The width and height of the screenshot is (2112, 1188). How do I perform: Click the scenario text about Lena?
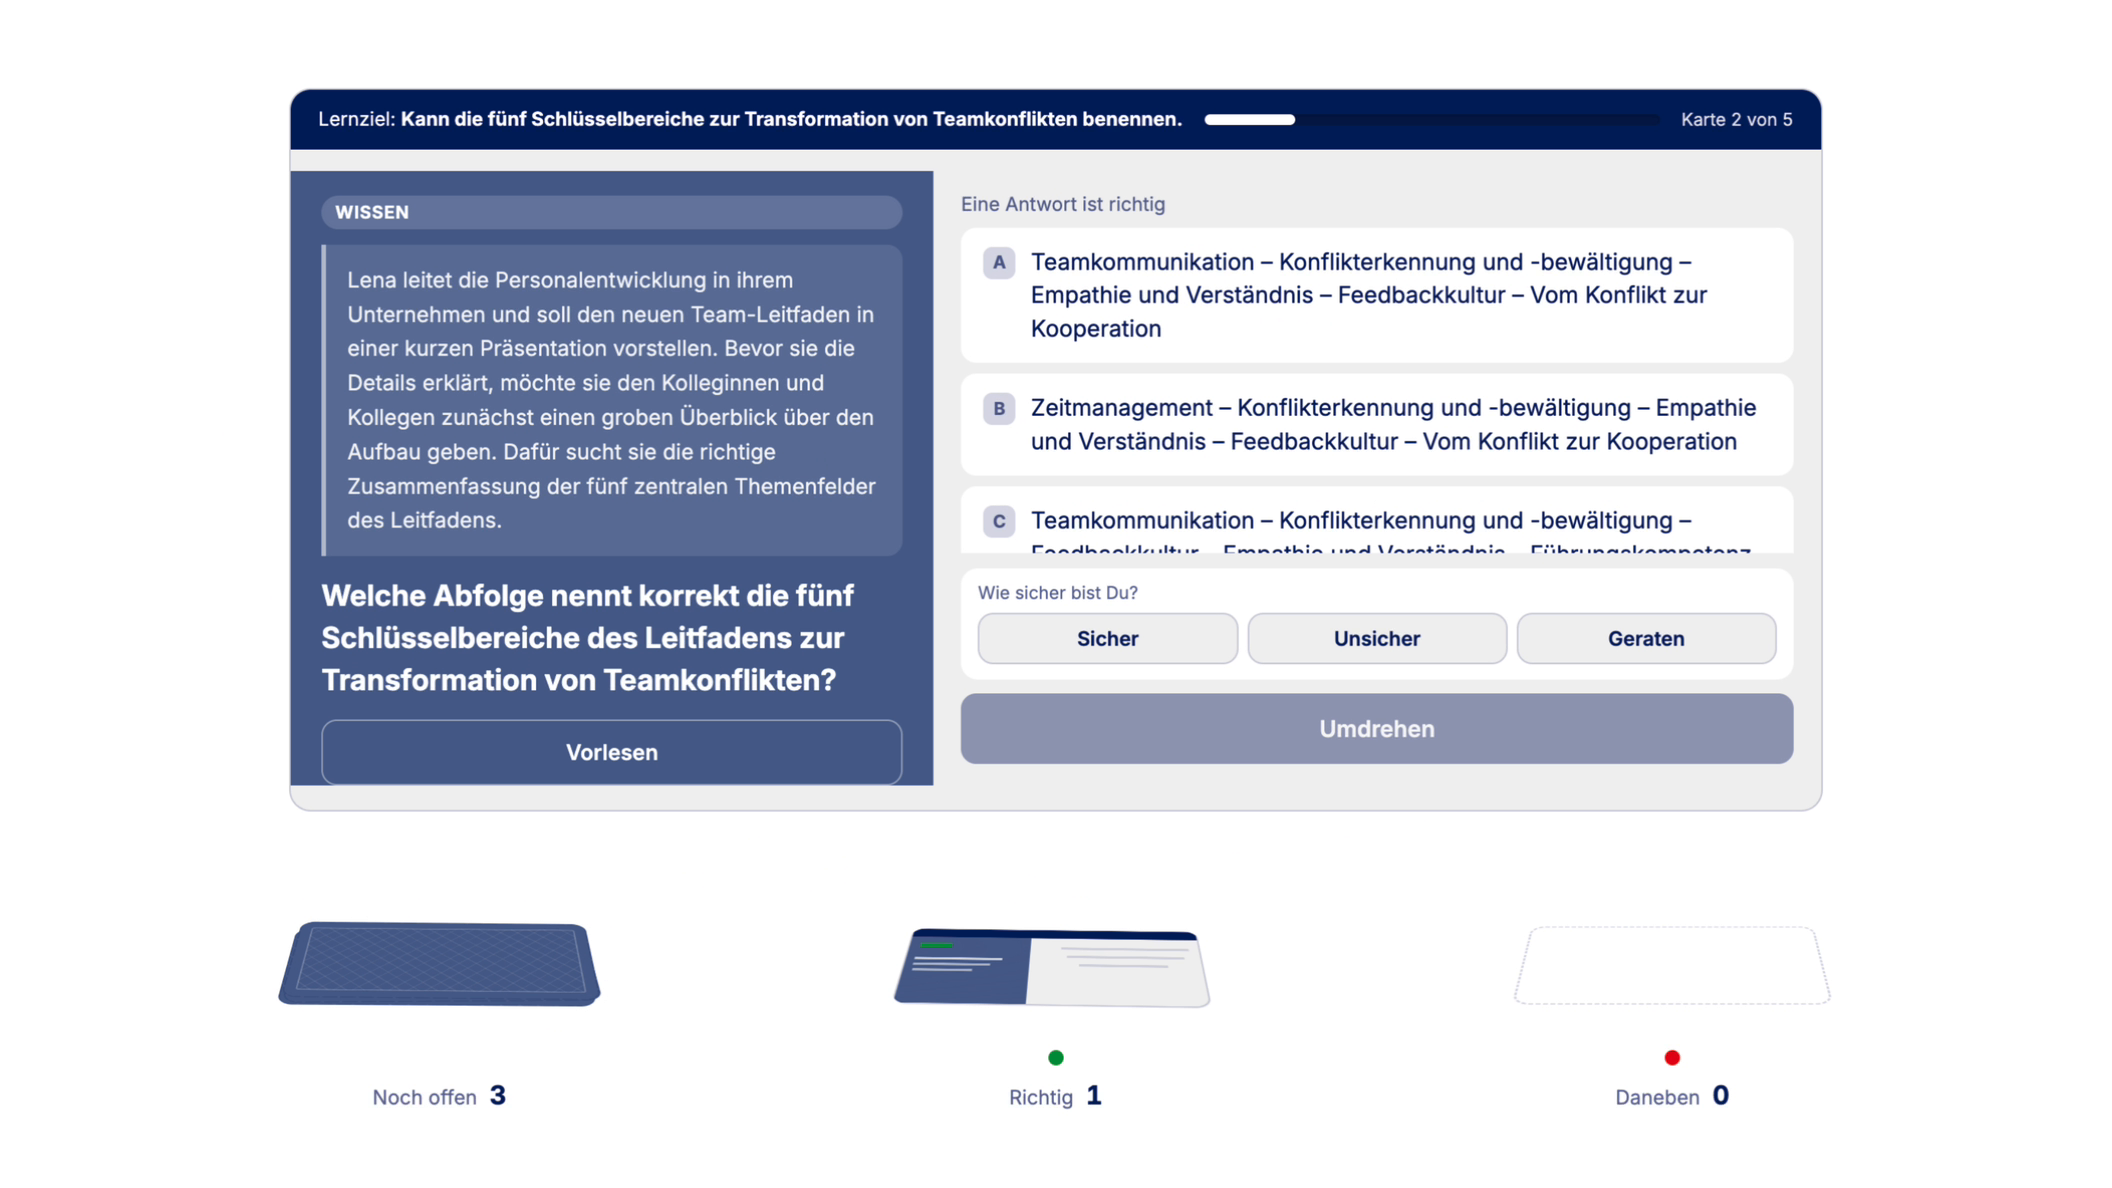(x=611, y=400)
